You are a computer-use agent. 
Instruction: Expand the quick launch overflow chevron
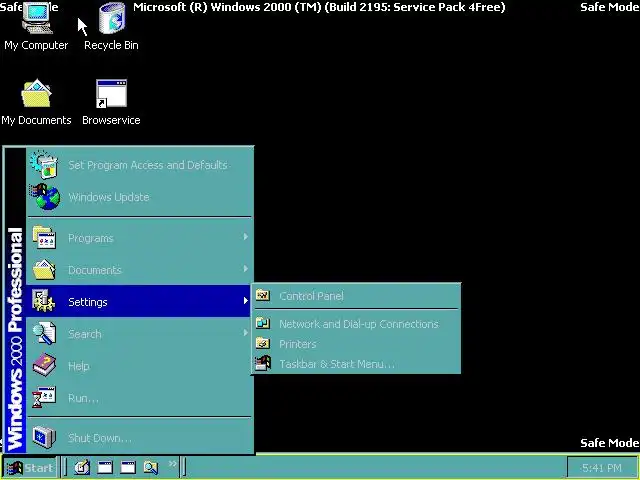coord(173,463)
